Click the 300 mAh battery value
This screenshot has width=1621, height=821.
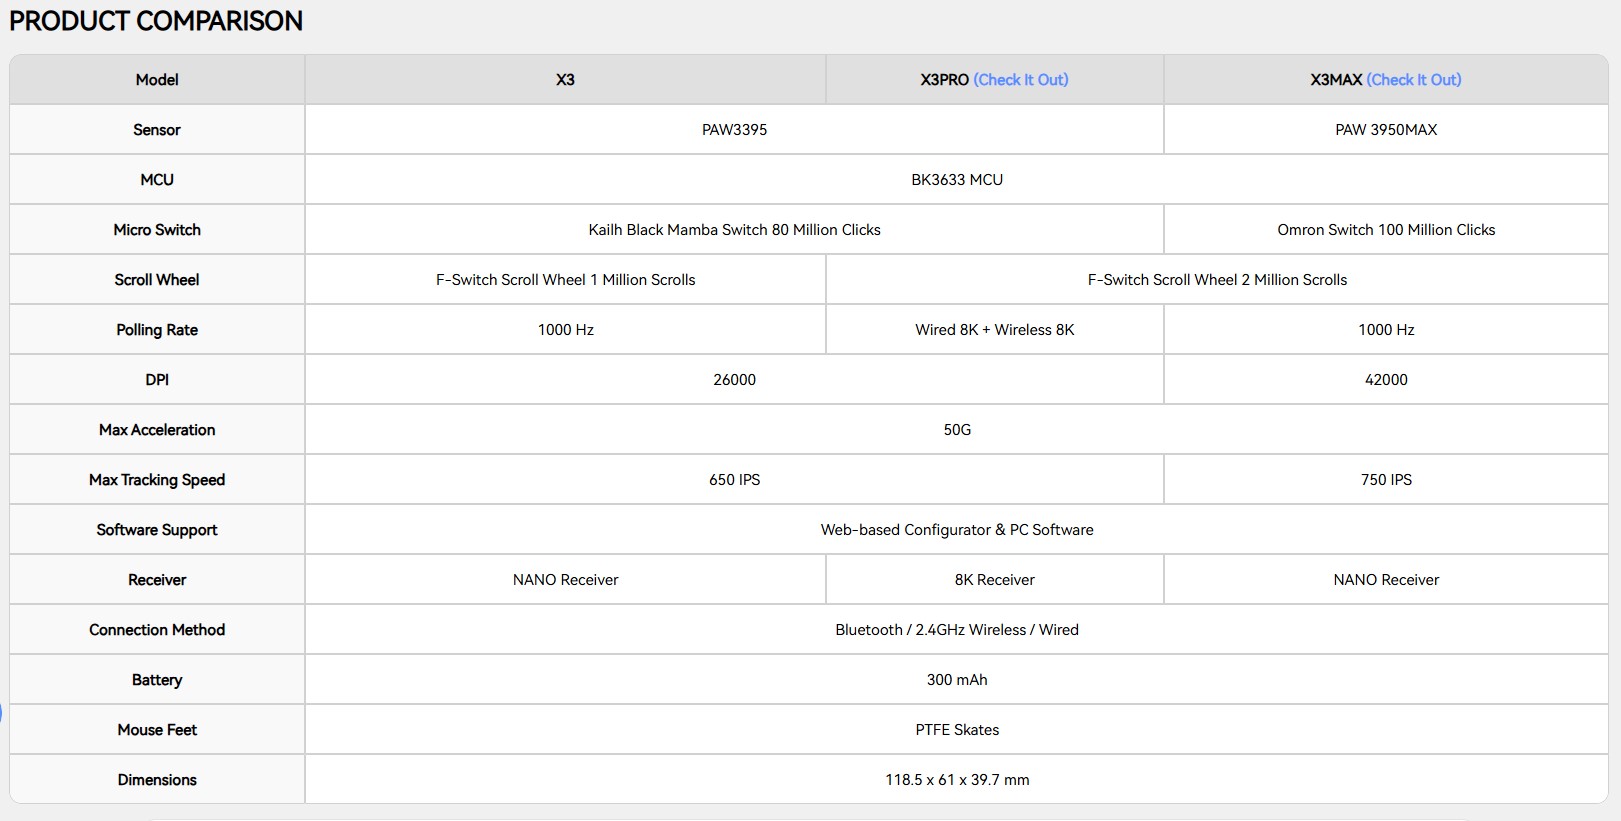click(x=957, y=680)
